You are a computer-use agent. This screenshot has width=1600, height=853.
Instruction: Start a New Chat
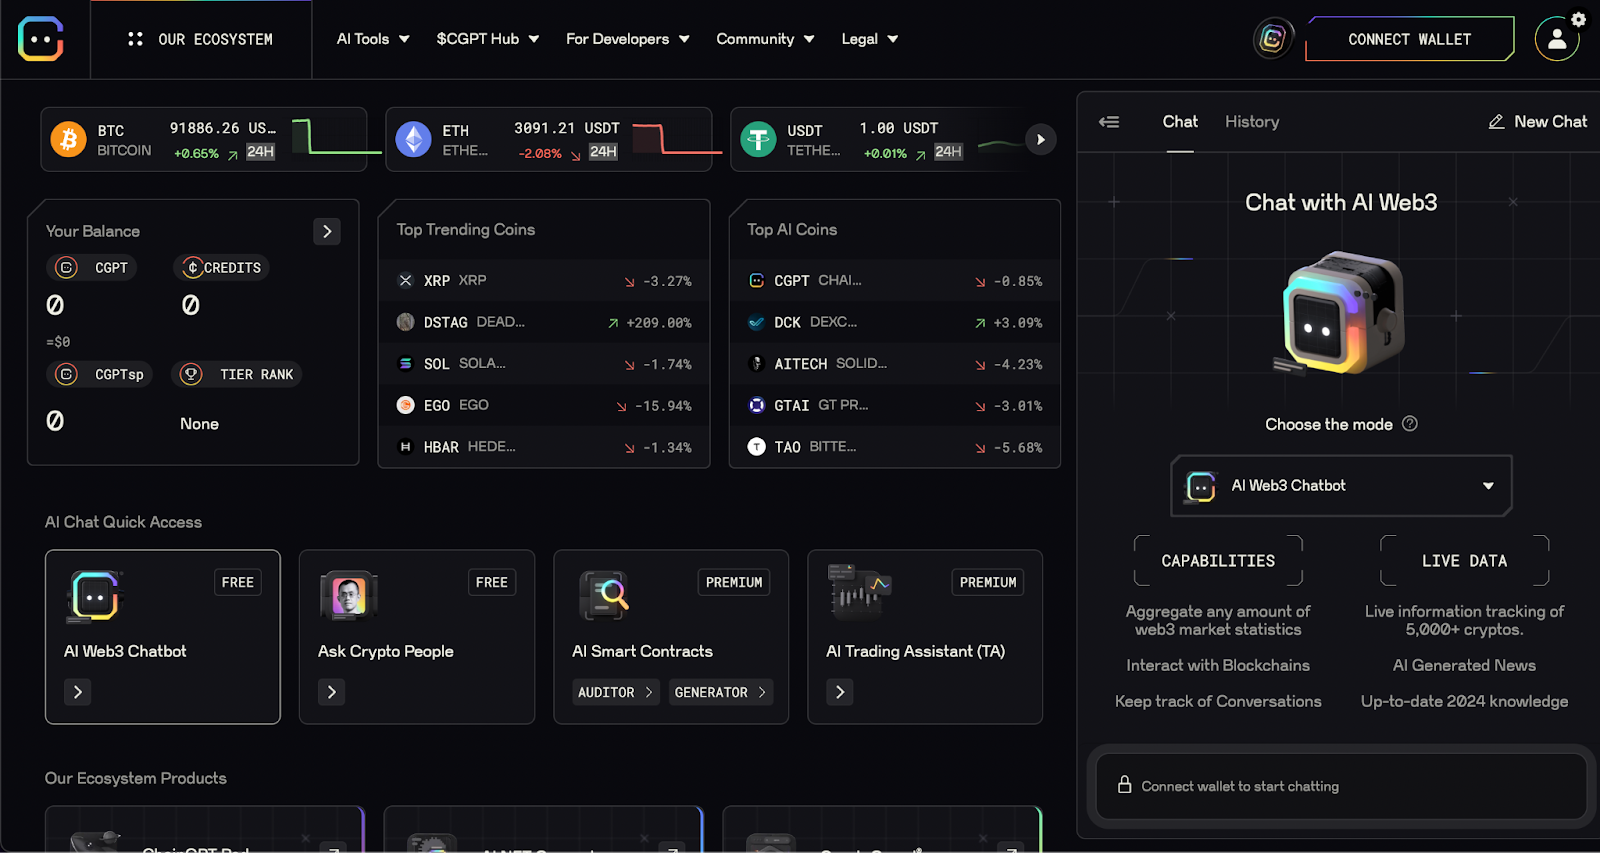tap(1538, 122)
